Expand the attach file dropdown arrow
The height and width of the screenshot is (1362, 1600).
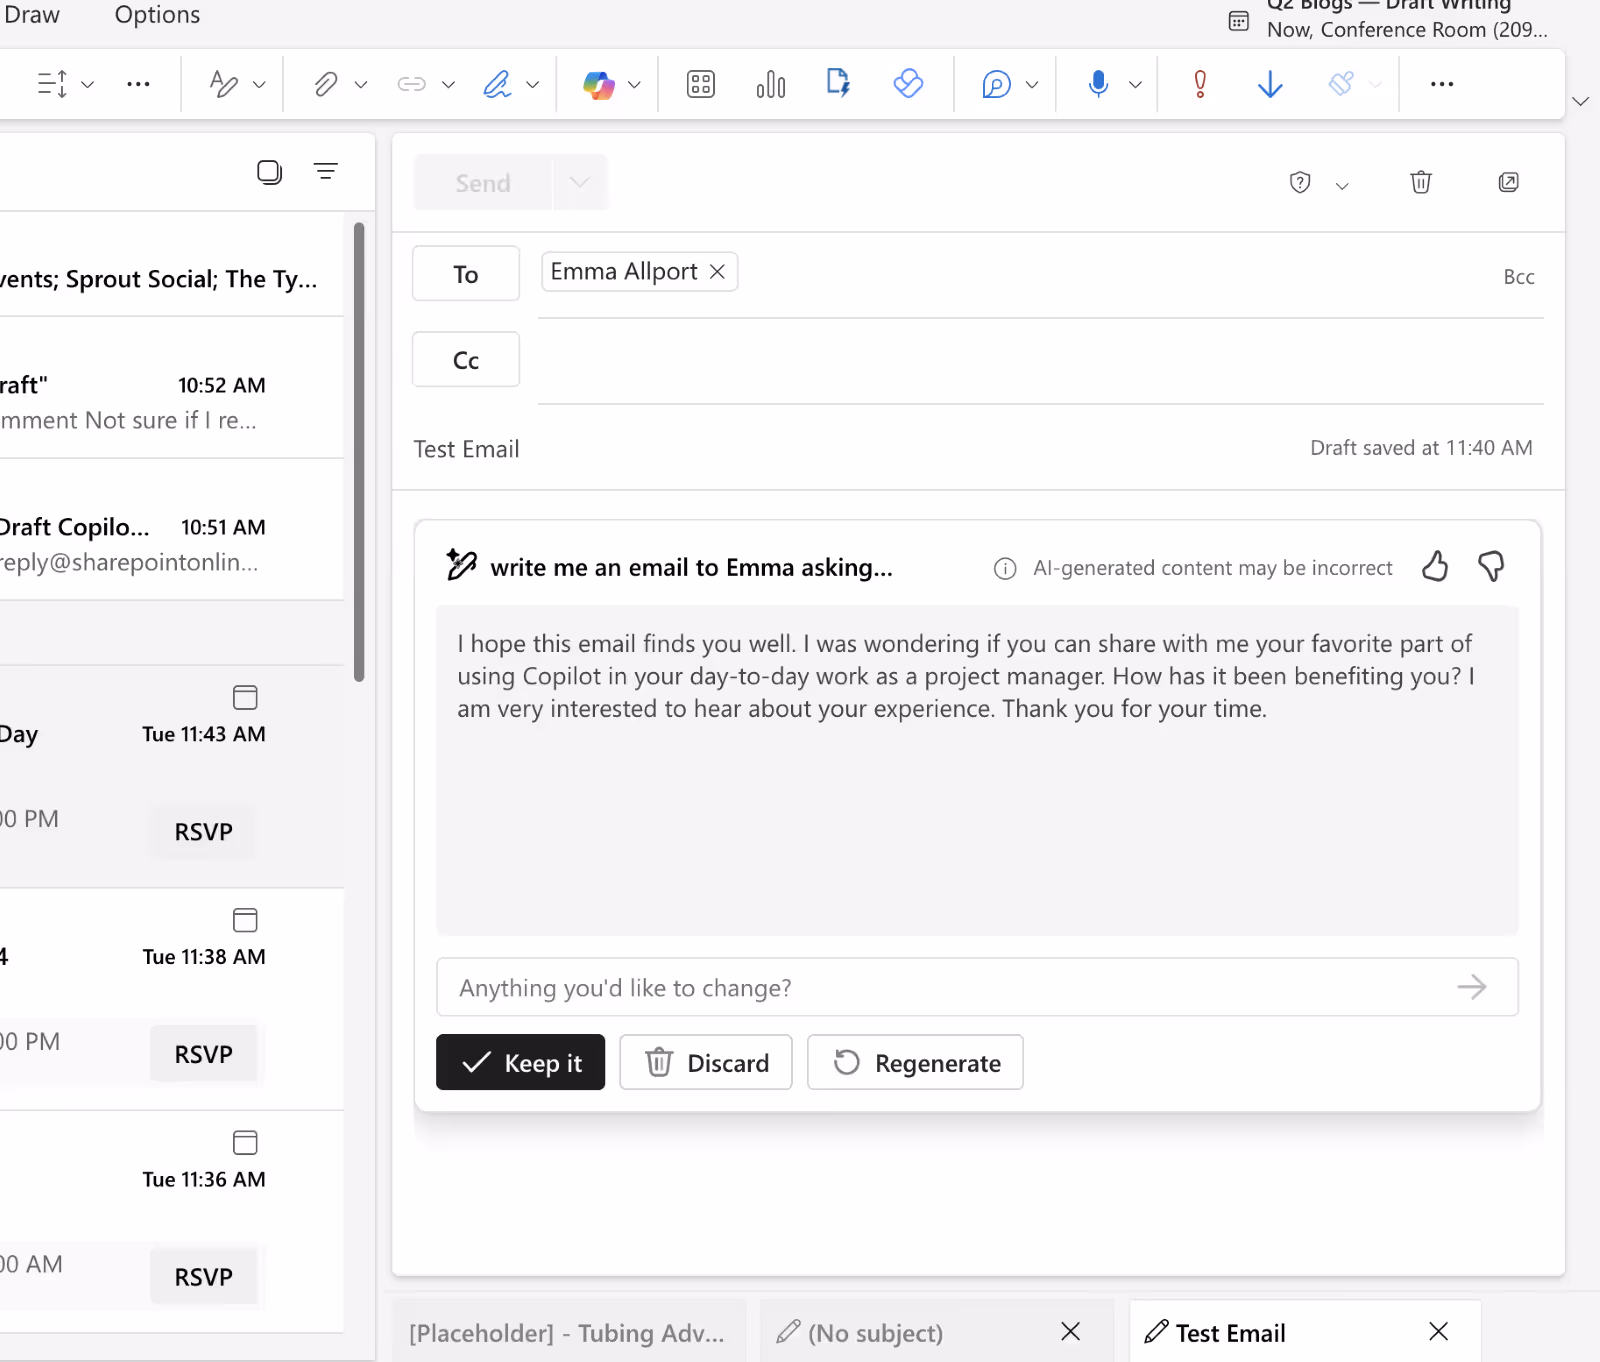pos(361,84)
